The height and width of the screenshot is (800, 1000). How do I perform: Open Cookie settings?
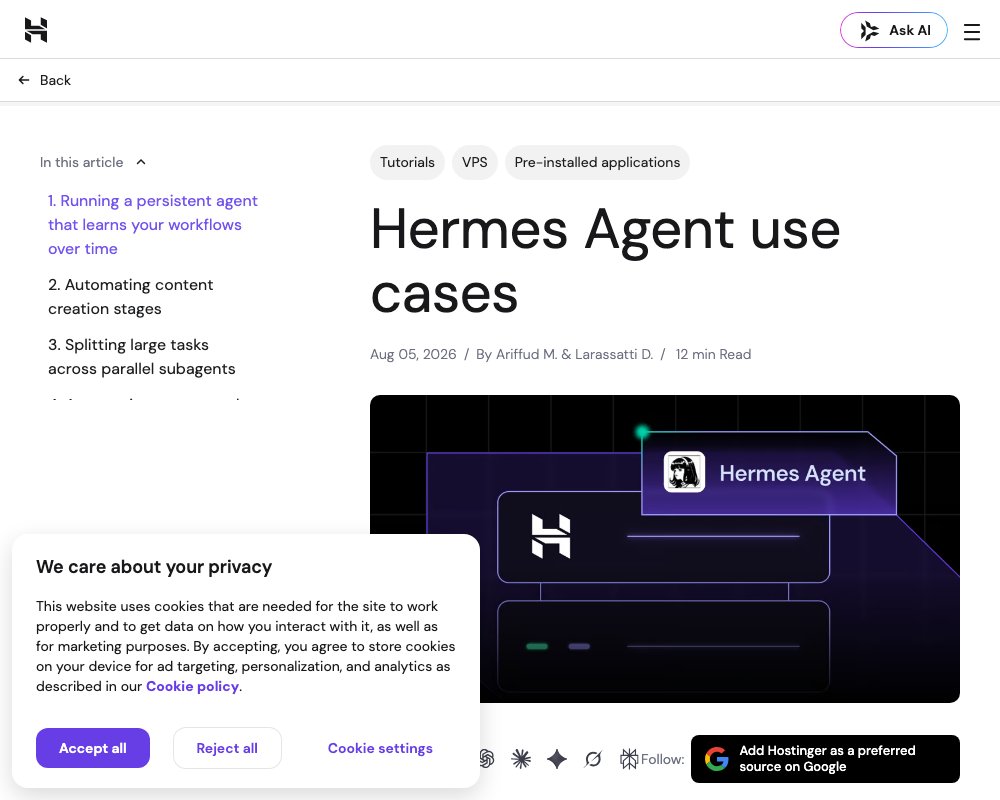tap(380, 748)
